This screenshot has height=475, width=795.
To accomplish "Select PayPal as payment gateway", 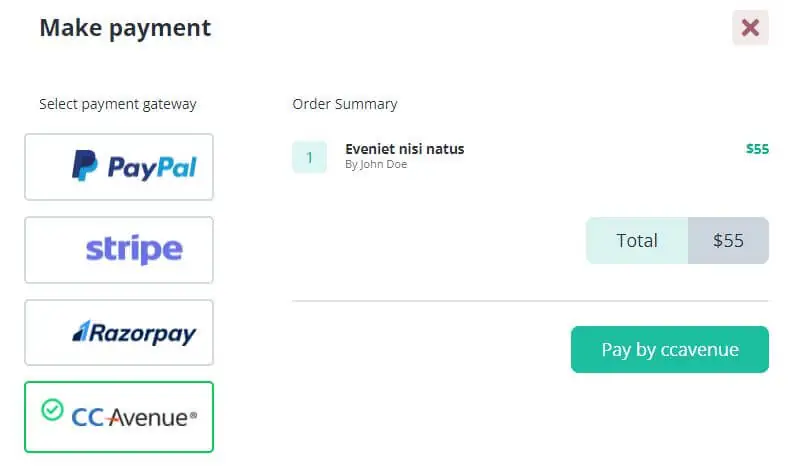I will [119, 167].
